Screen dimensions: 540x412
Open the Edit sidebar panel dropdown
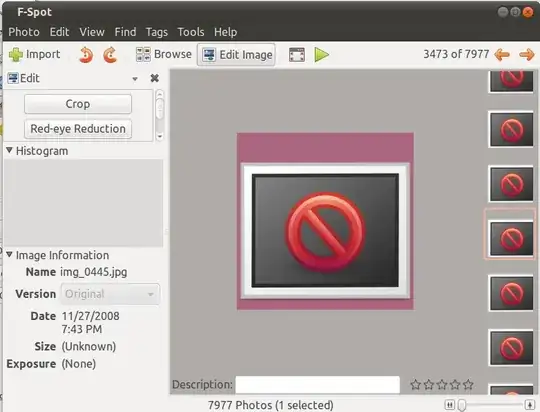tap(135, 79)
